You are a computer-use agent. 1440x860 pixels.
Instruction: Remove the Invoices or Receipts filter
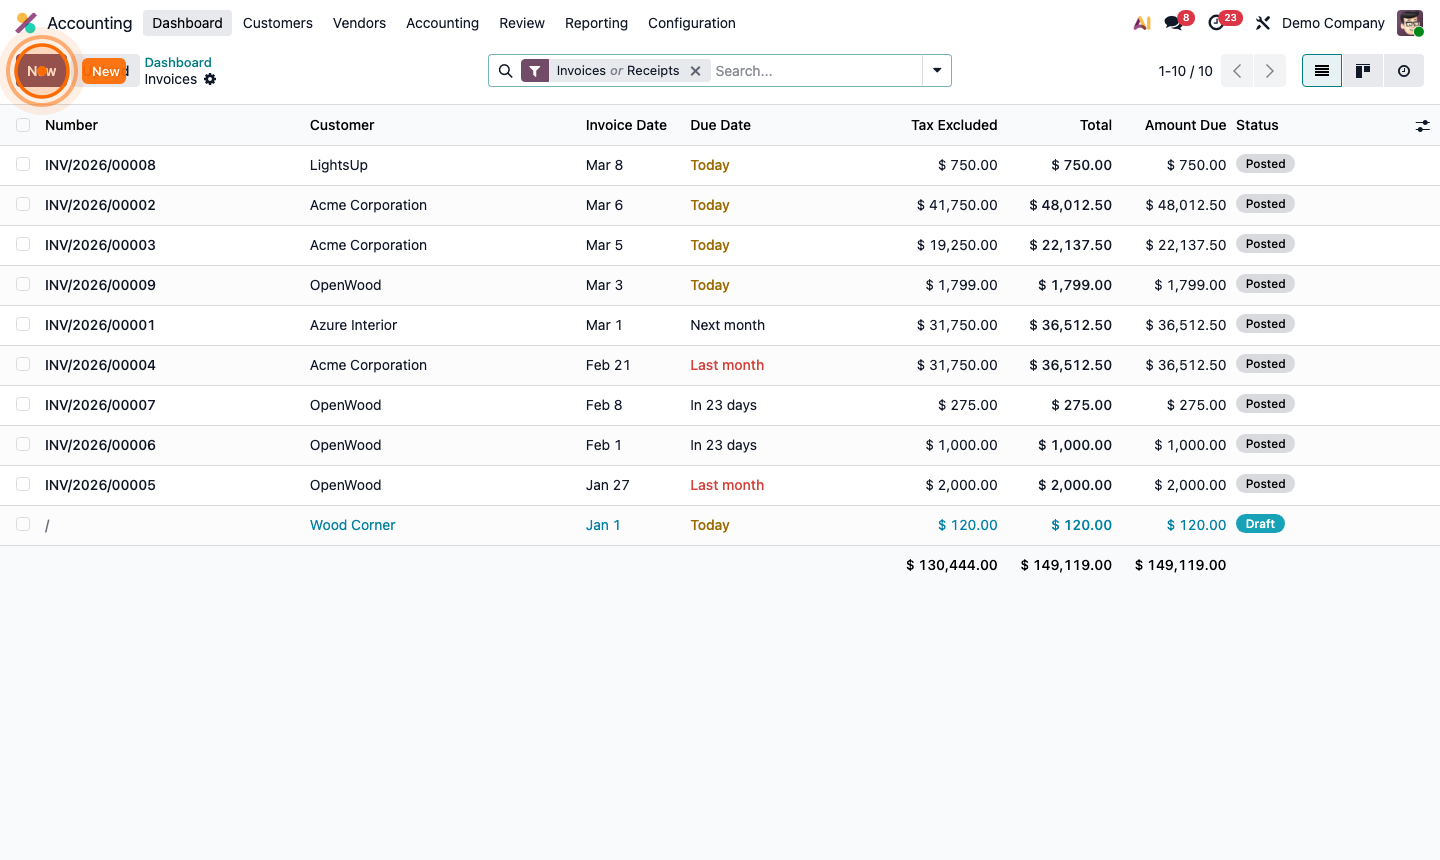pos(696,70)
